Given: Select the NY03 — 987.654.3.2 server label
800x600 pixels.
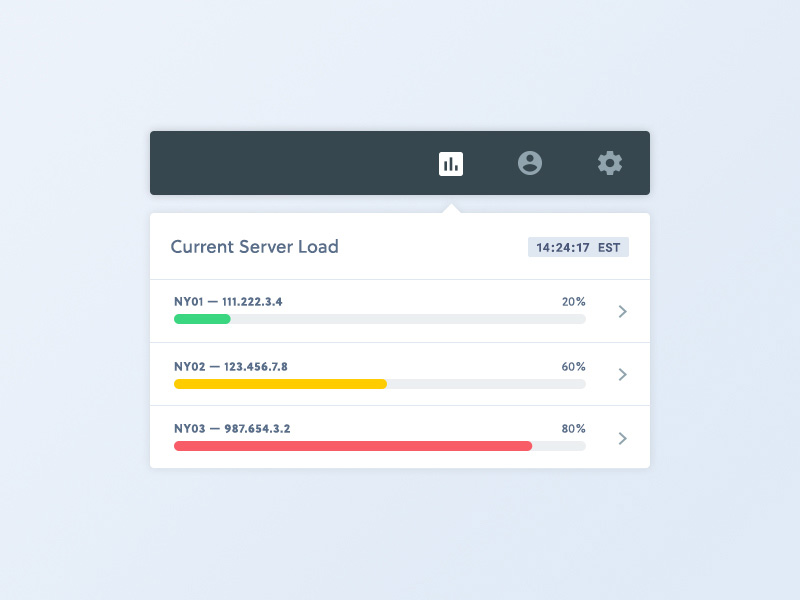Looking at the screenshot, I should pos(232,429).
